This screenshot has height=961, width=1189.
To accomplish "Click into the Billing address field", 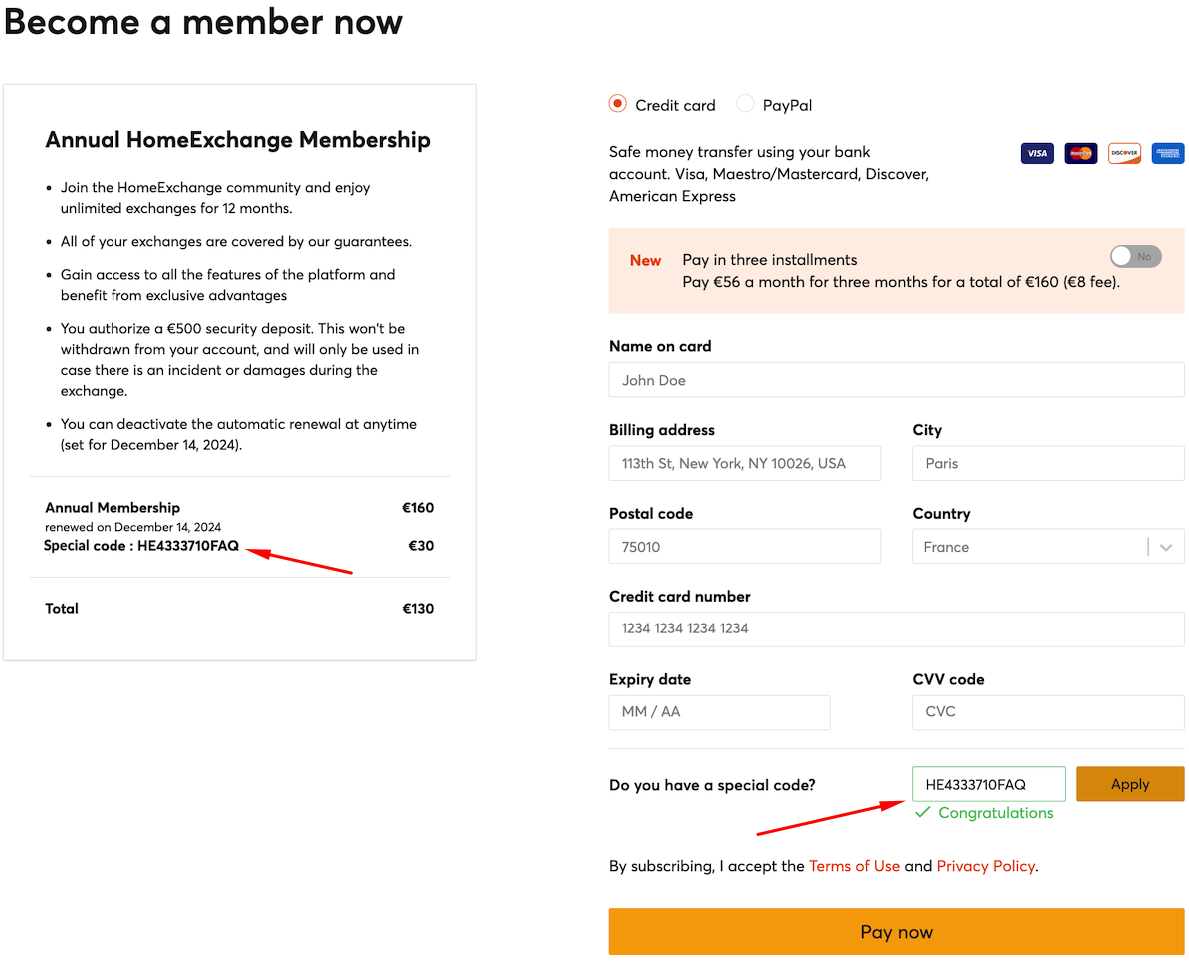I will [x=745, y=463].
